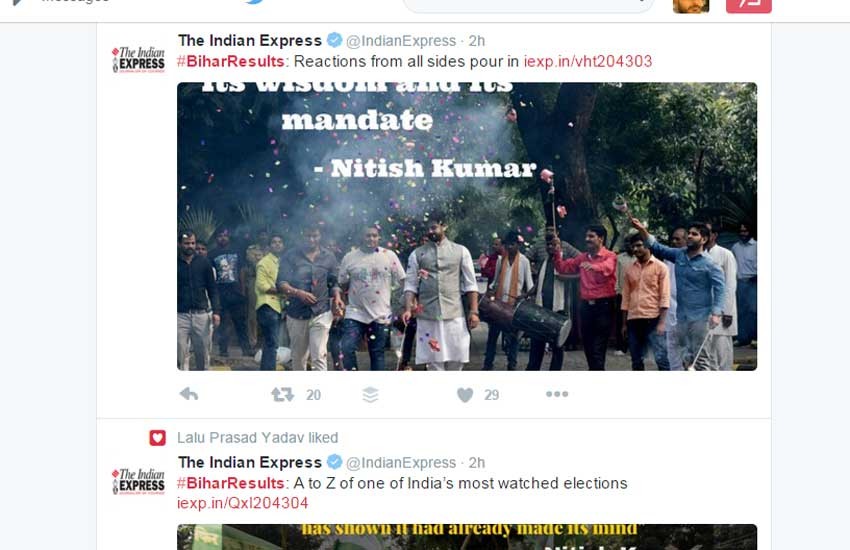Click the verified badge on the second tweet

click(334, 462)
